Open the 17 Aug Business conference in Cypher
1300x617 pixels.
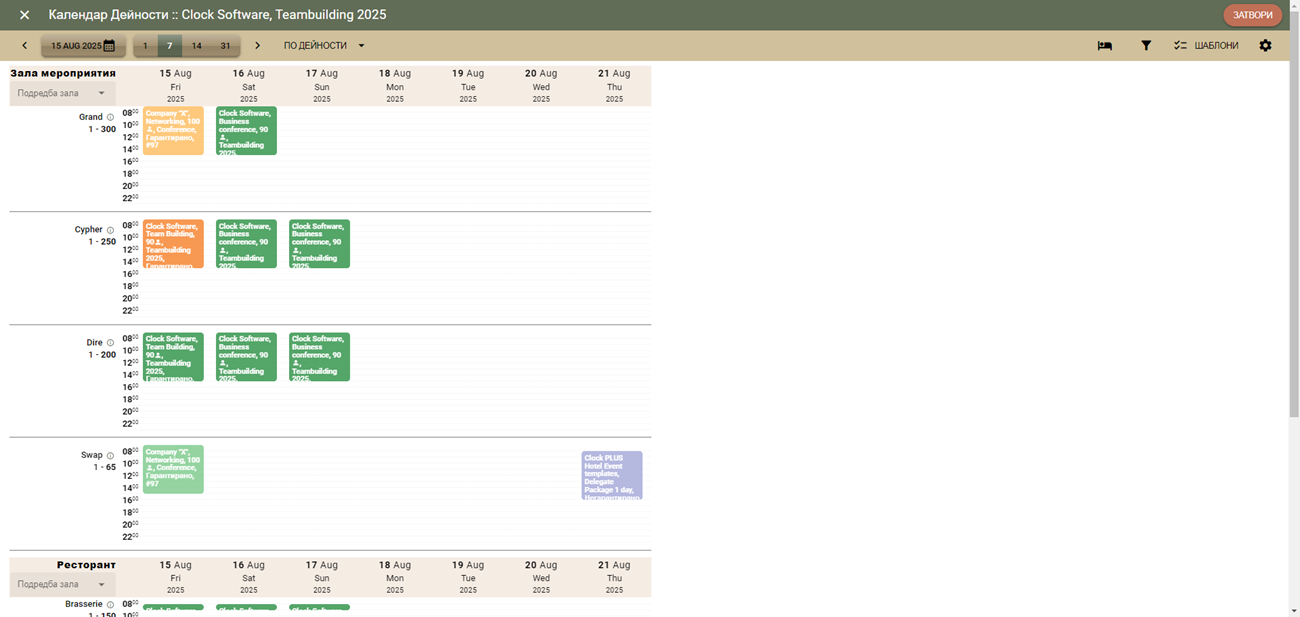click(319, 244)
